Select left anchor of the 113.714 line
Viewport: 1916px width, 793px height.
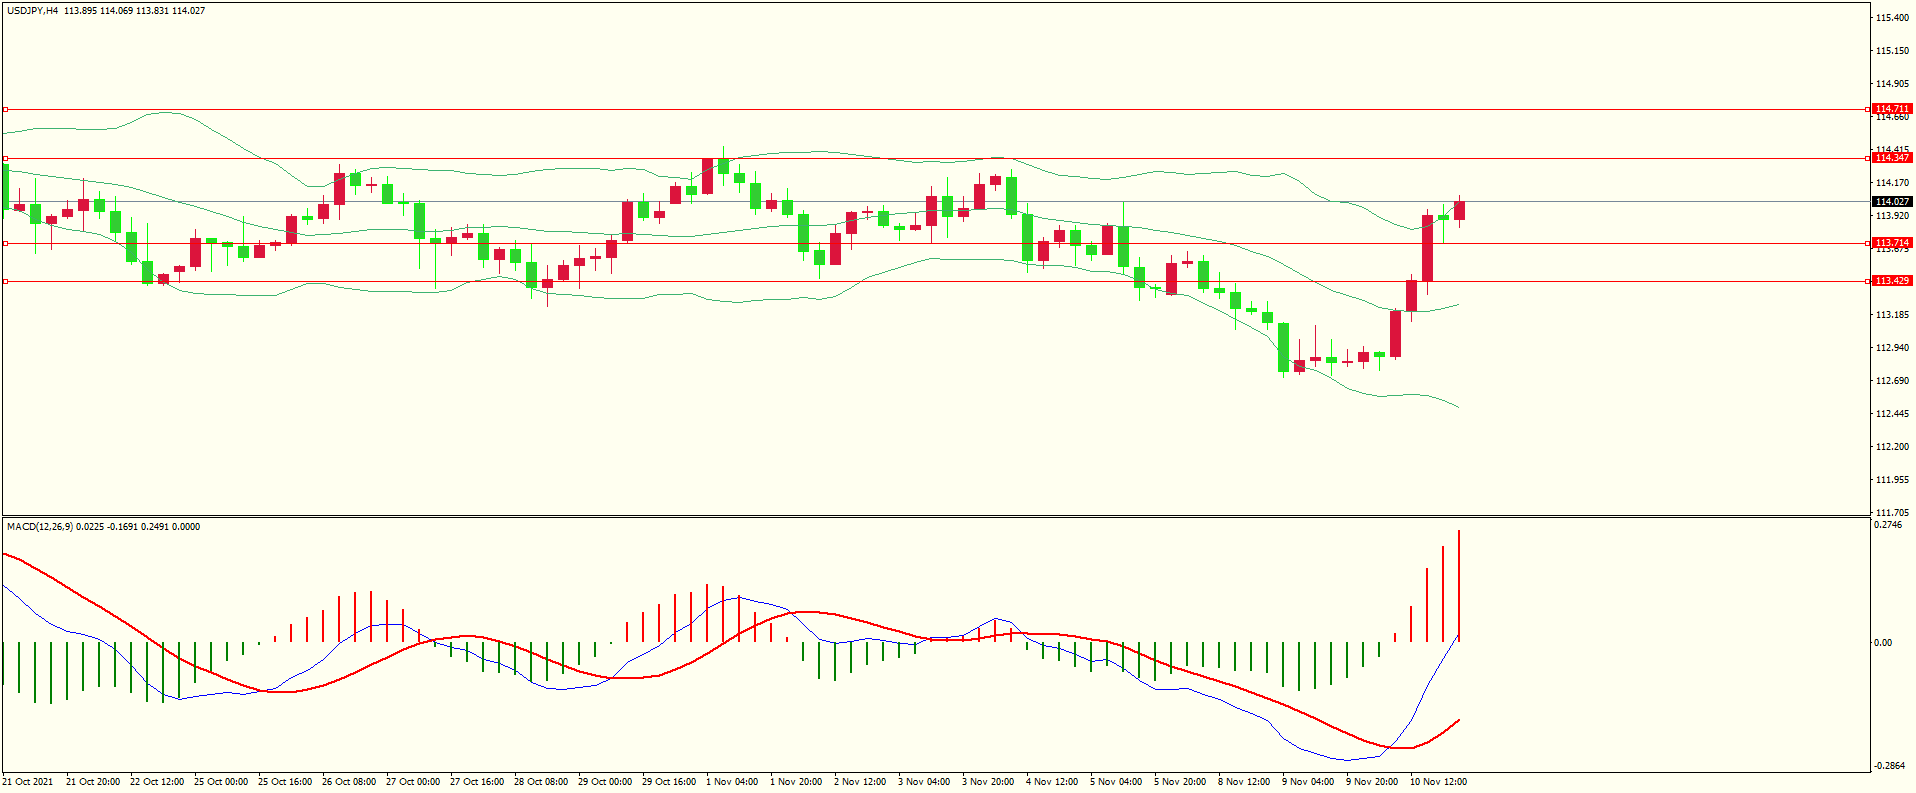[x=6, y=243]
